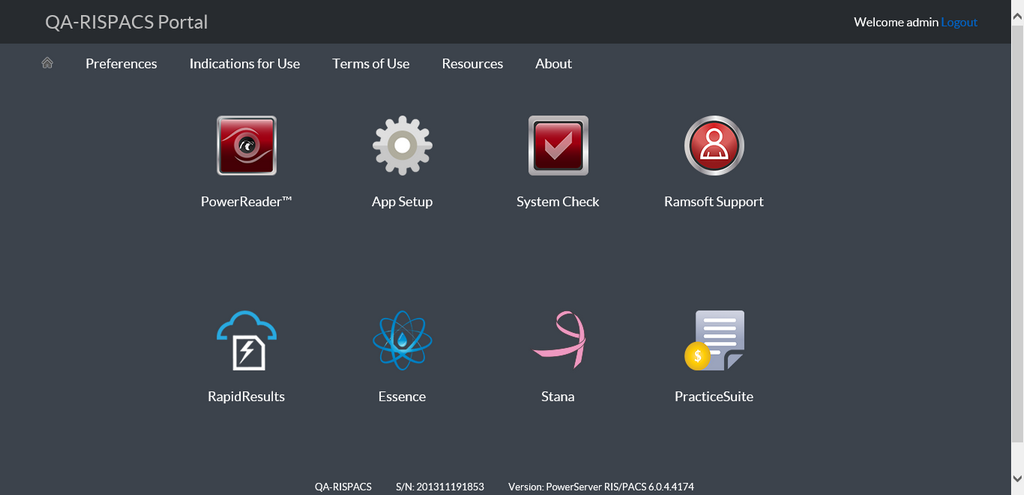1024x495 pixels.
Task: Open the Resources menu
Action: click(x=472, y=63)
